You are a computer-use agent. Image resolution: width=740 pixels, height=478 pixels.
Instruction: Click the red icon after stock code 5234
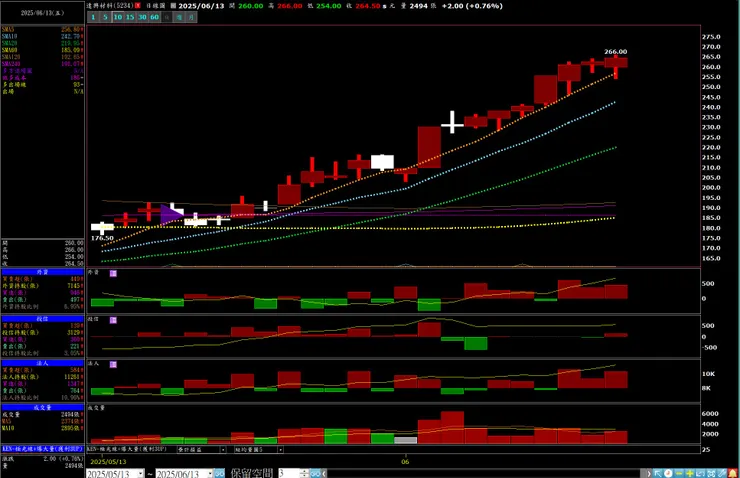138,6
